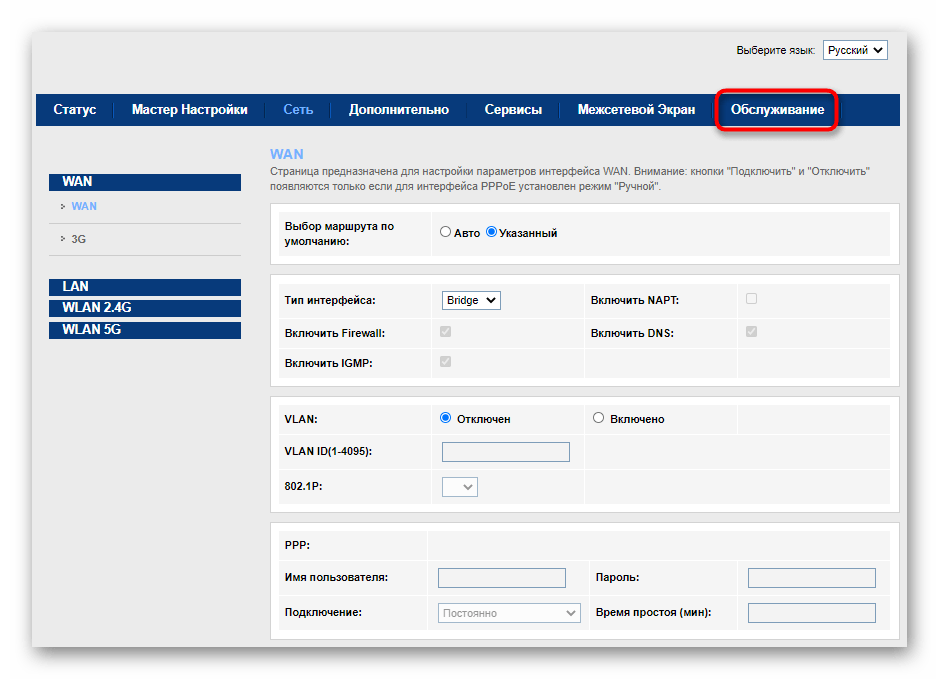Toggle the Включить DNS checkbox
Viewport: 939px width, 679px height.
751,331
